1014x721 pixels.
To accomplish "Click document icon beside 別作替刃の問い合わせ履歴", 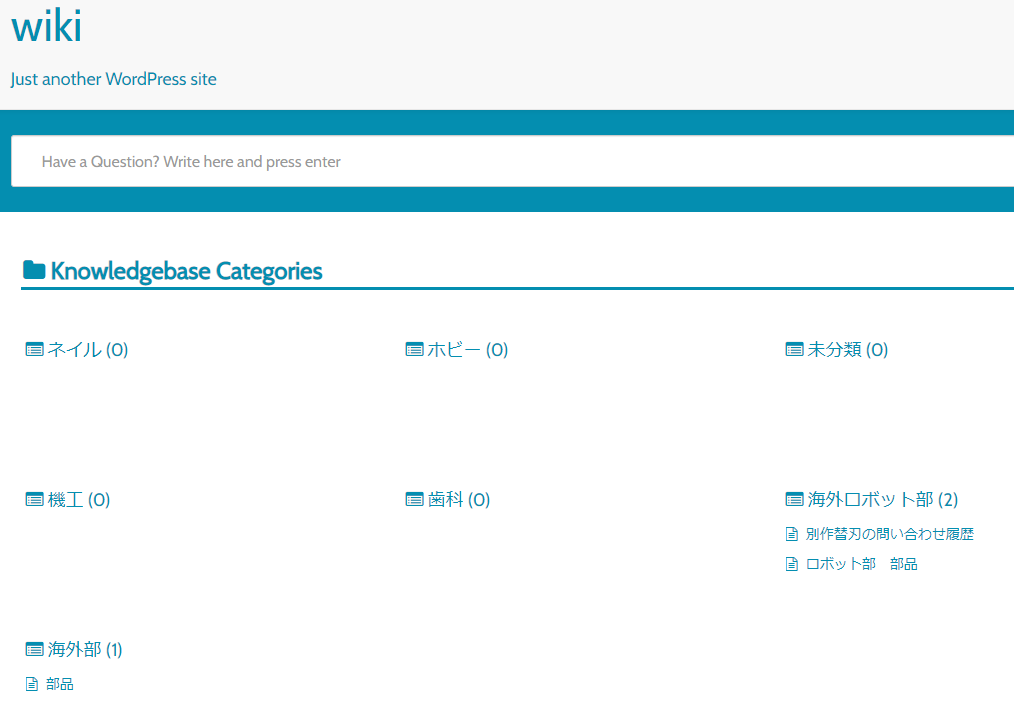I will point(792,534).
